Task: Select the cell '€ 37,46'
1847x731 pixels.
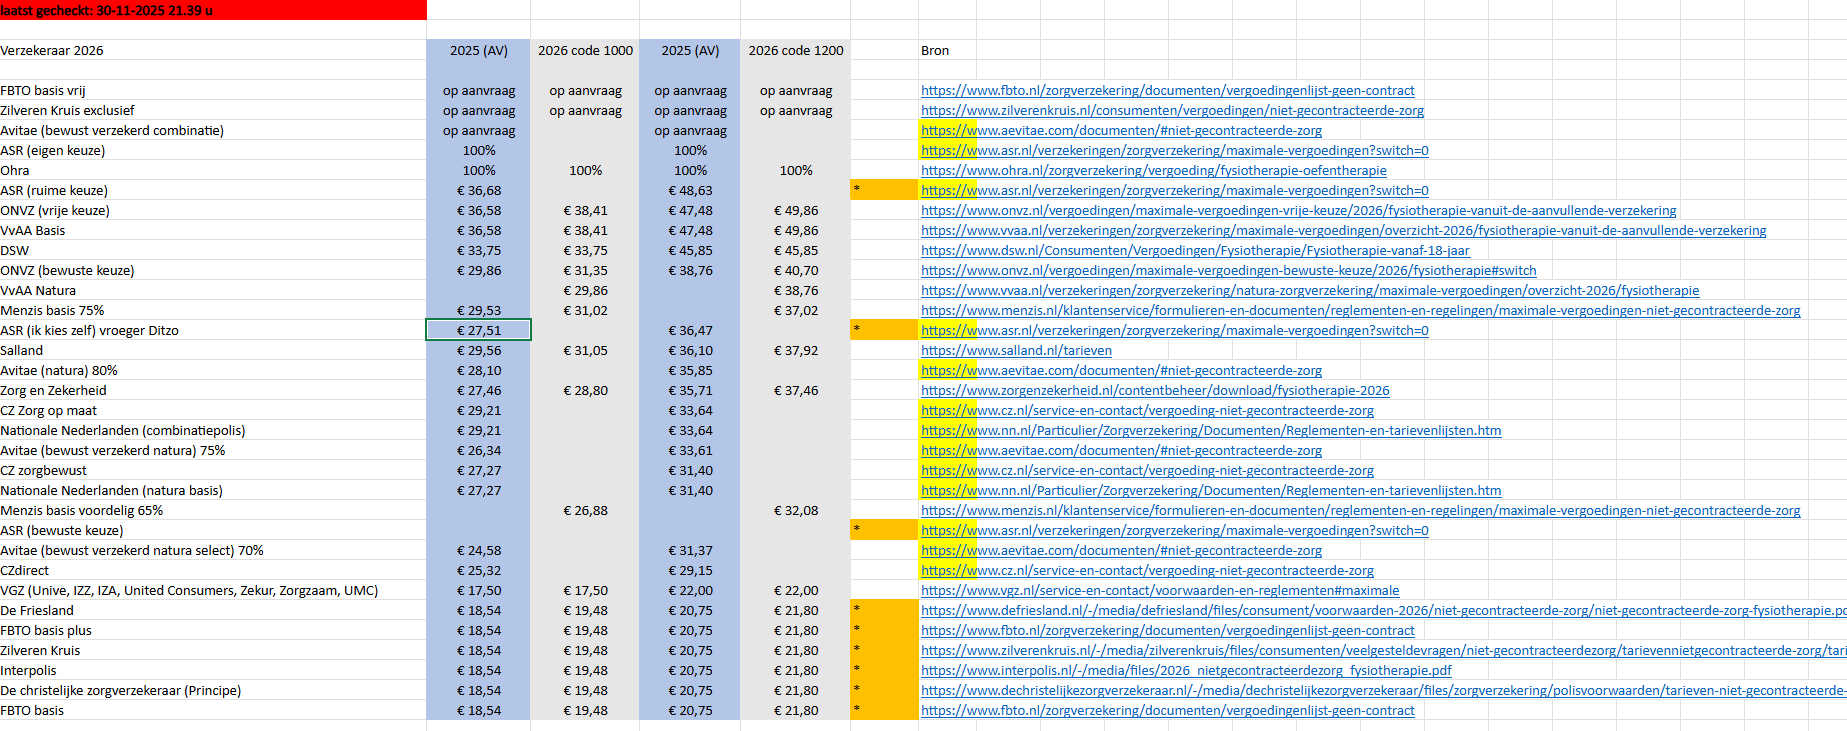Action: 796,391
